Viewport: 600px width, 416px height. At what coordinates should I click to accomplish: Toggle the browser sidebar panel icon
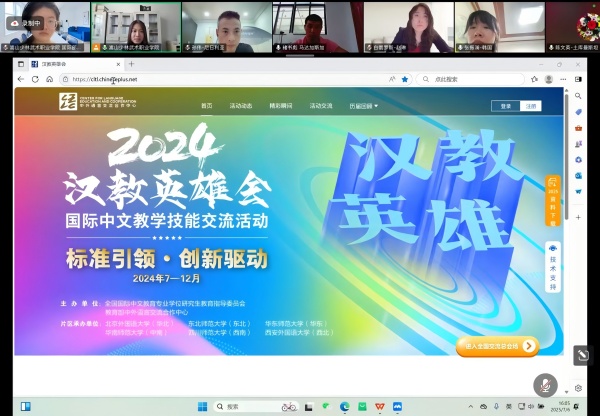click(578, 79)
